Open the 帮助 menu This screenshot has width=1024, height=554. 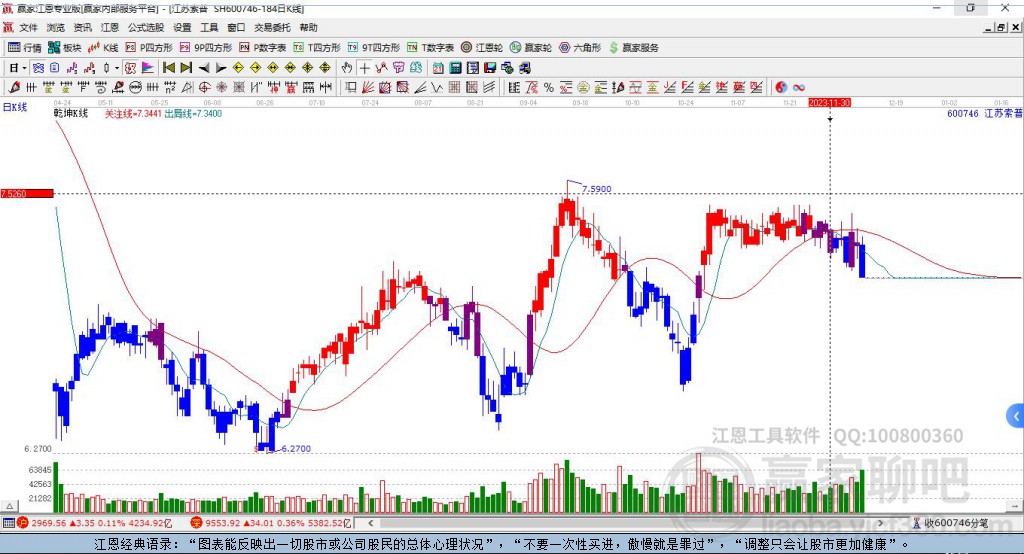pyautogui.click(x=308, y=27)
